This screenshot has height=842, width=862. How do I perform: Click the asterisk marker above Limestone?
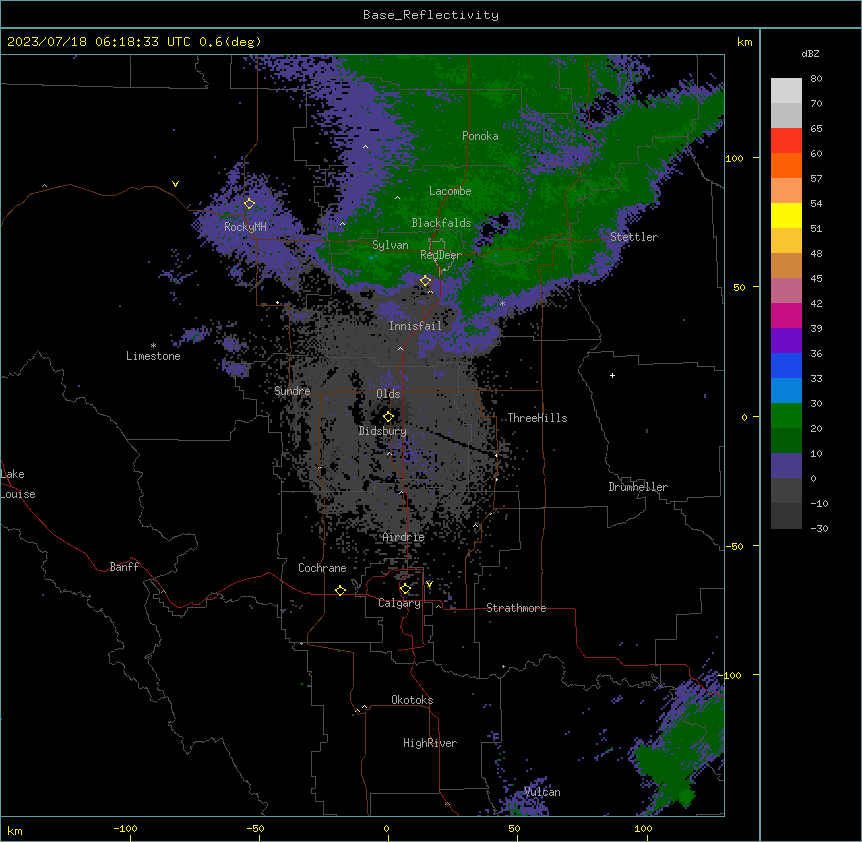pos(153,345)
